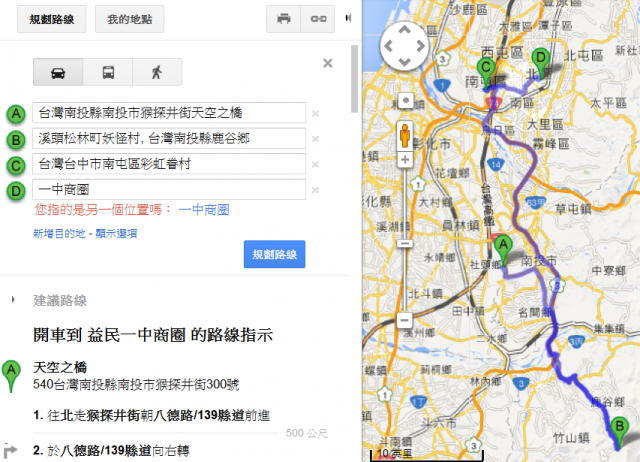Select the public transit bus mode
The height and width of the screenshot is (462, 640).
point(108,72)
